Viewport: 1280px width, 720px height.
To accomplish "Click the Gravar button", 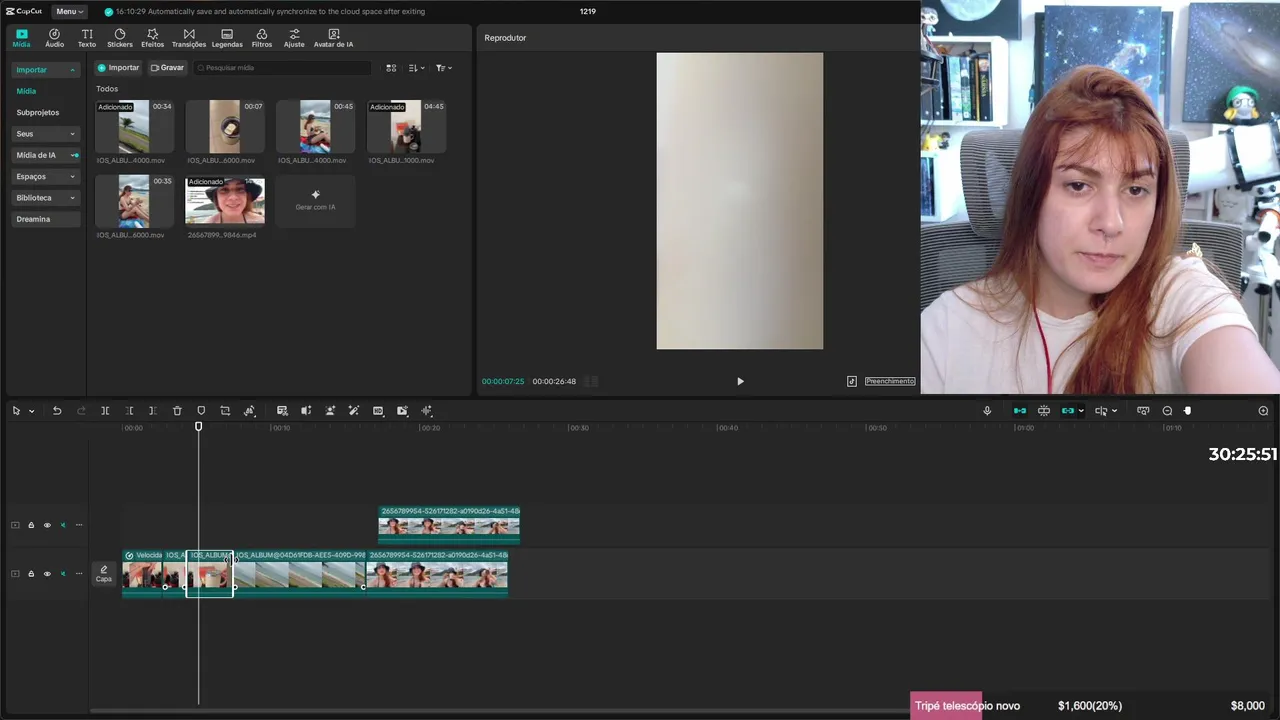I will coord(167,68).
